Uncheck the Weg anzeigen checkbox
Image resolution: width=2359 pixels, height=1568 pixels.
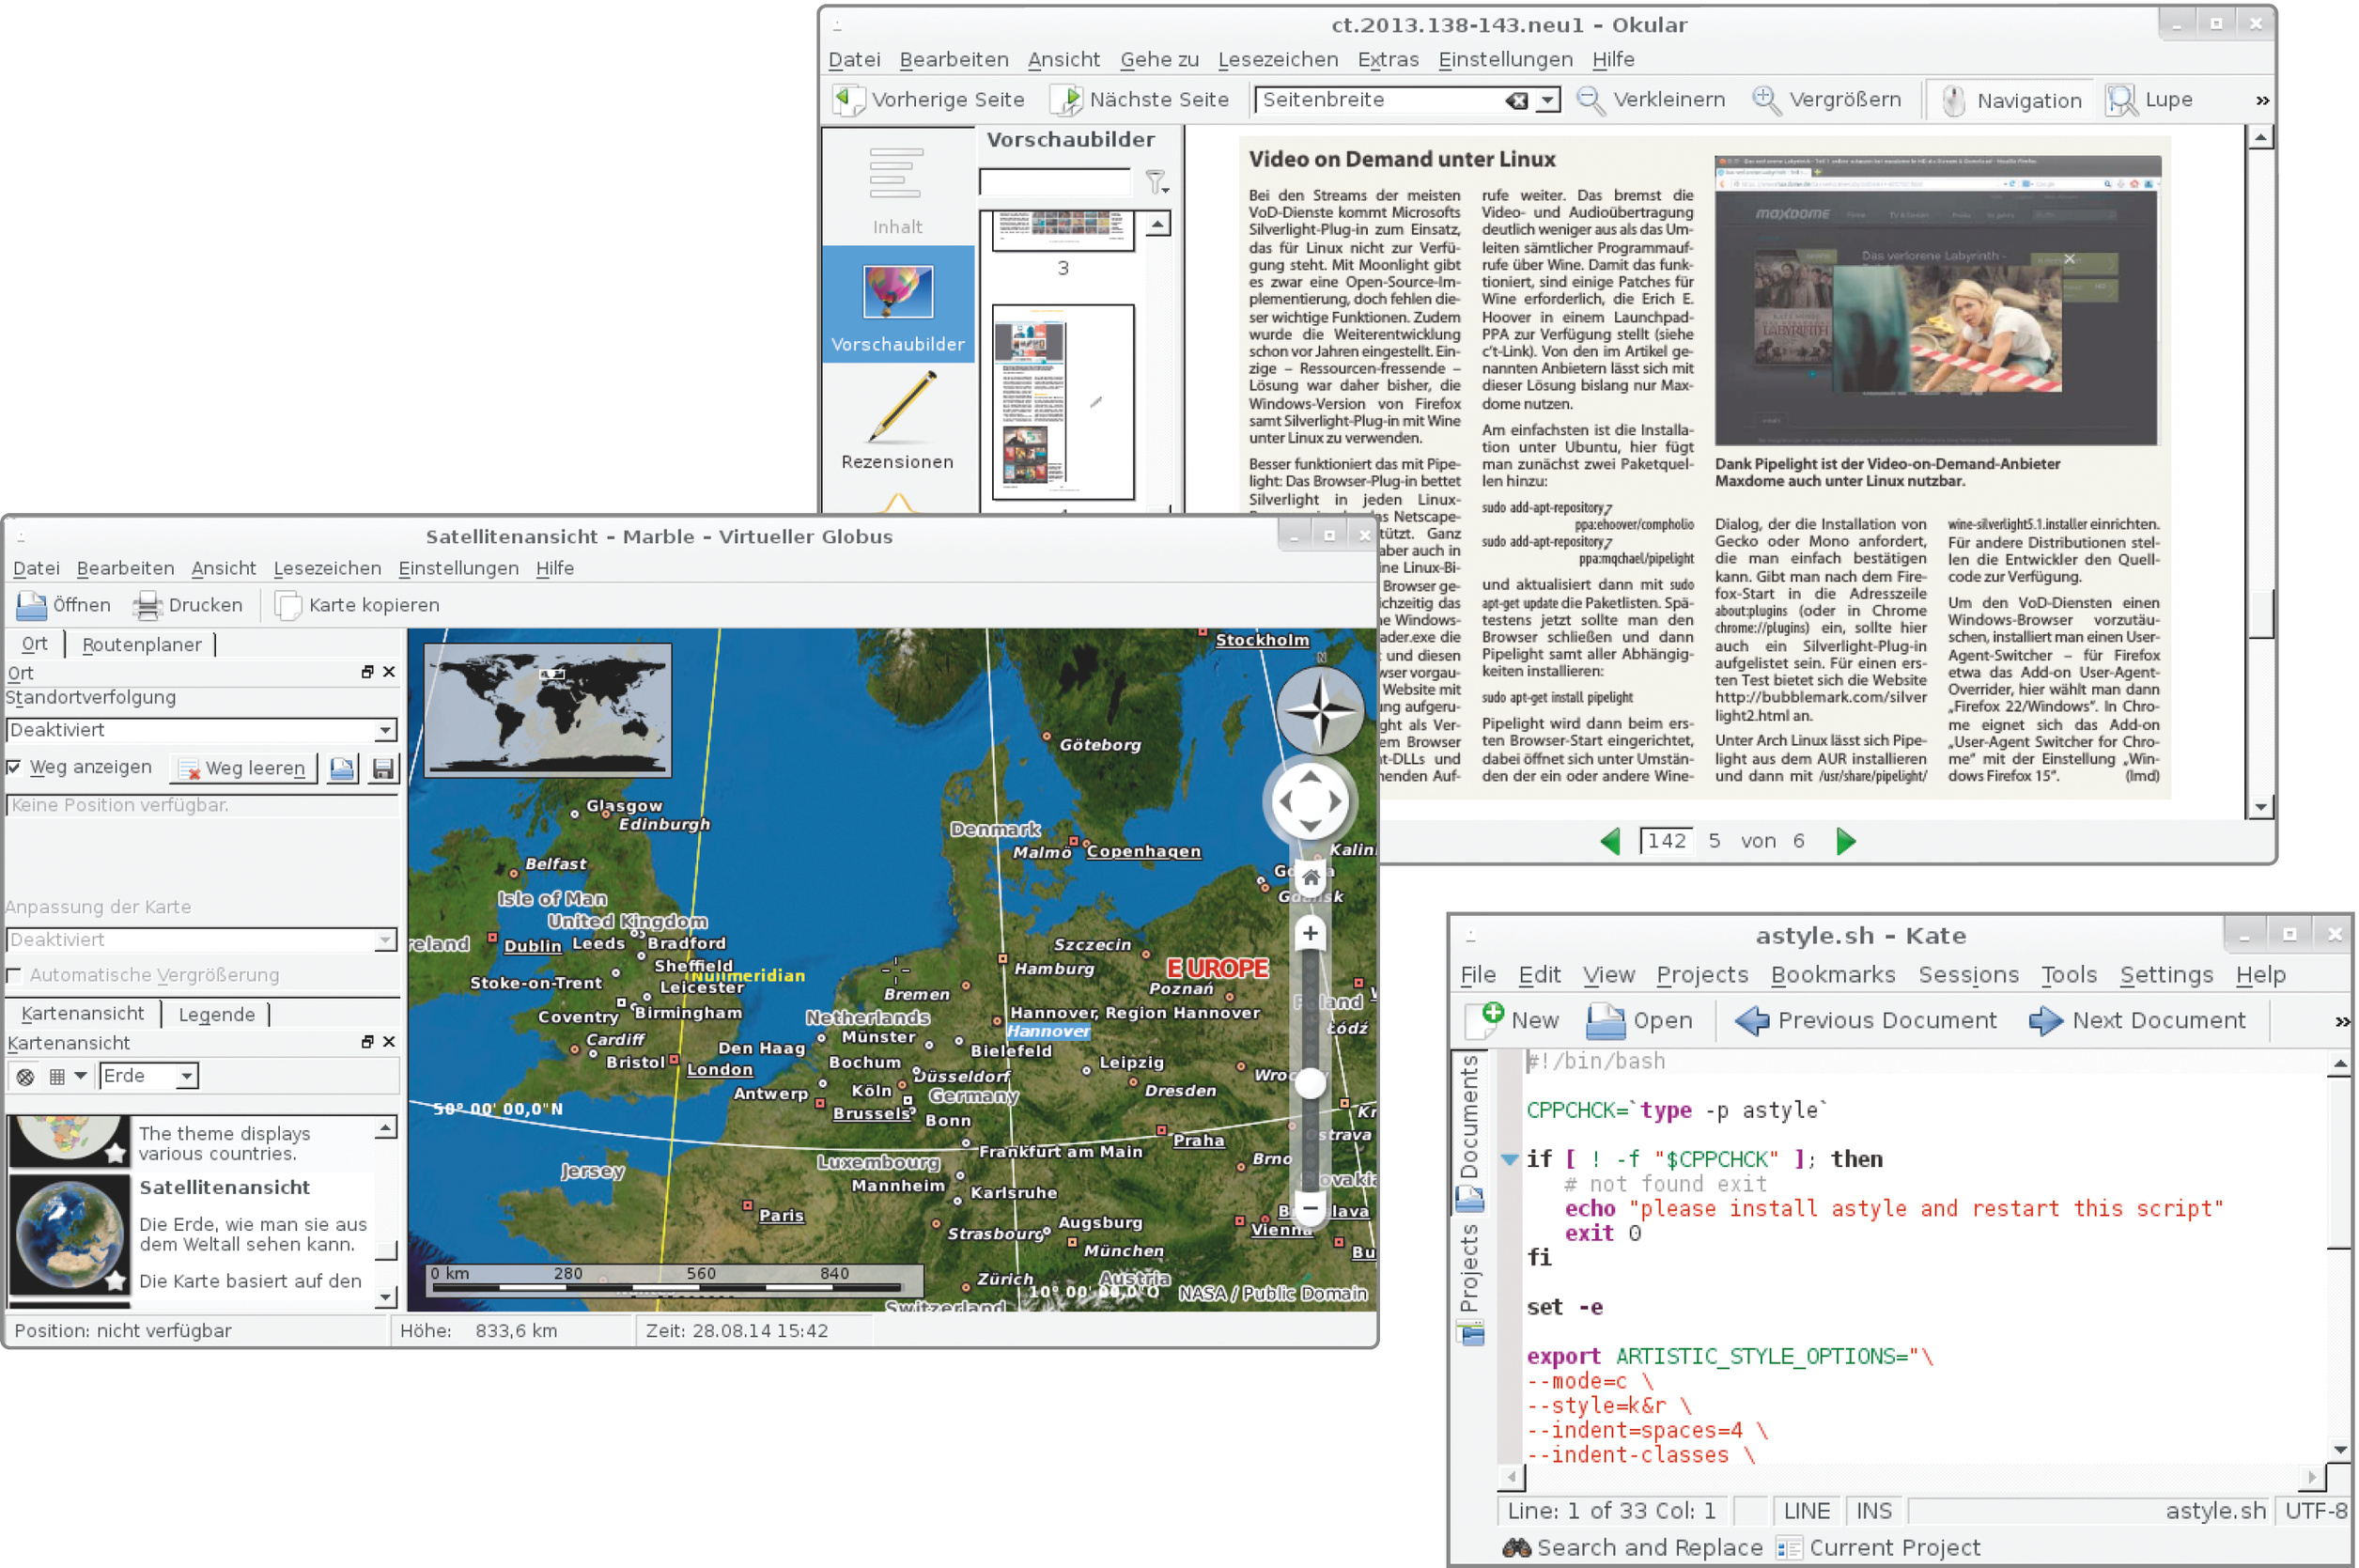14,767
